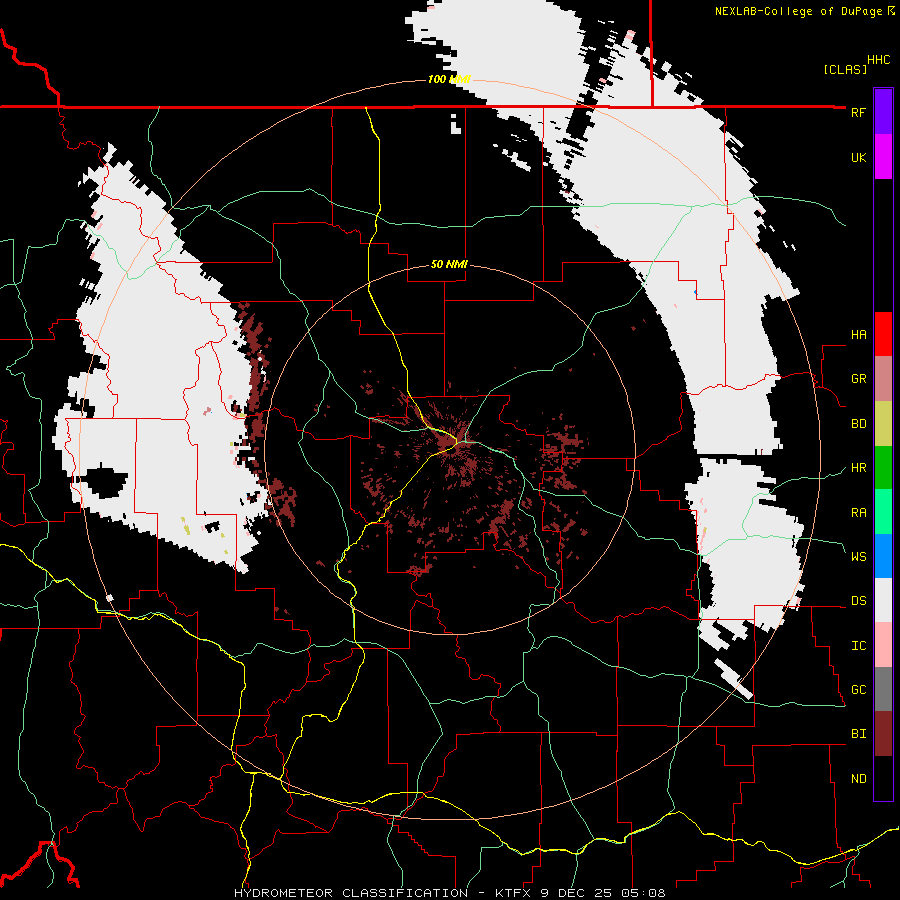Click the BD legend label
This screenshot has height=900, width=900.
pyautogui.click(x=858, y=424)
